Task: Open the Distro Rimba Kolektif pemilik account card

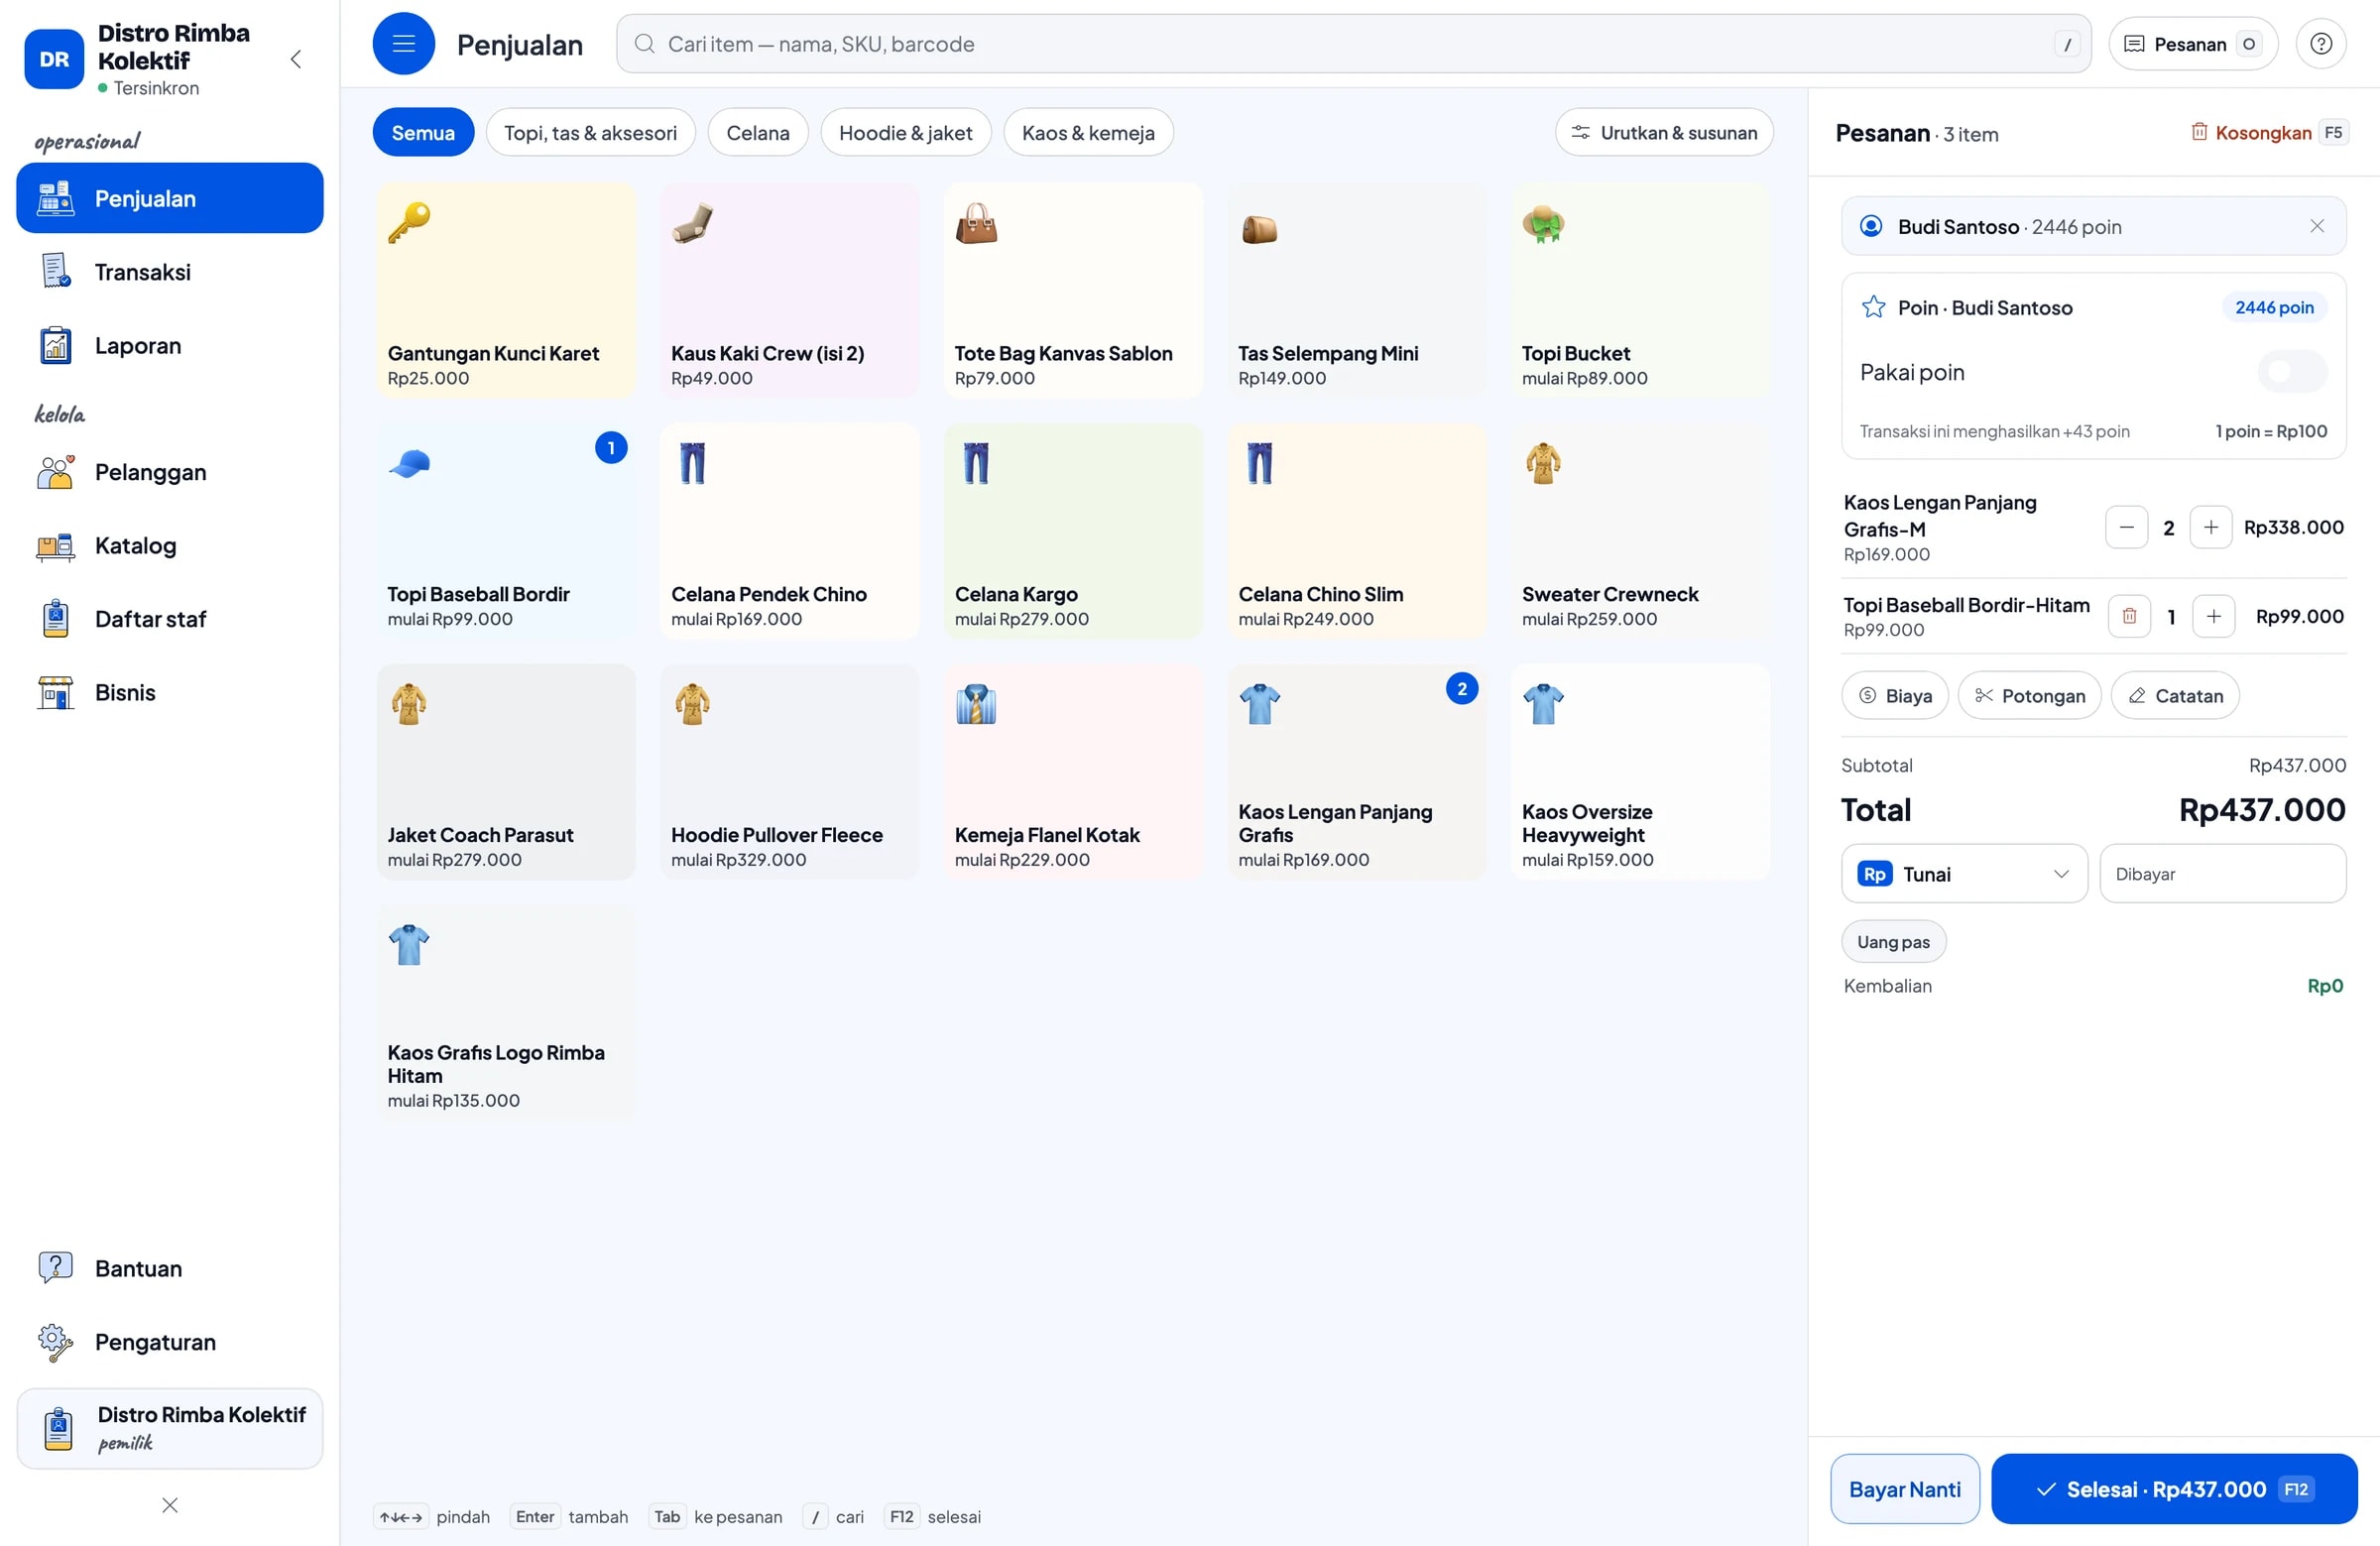Action: (x=170, y=1428)
